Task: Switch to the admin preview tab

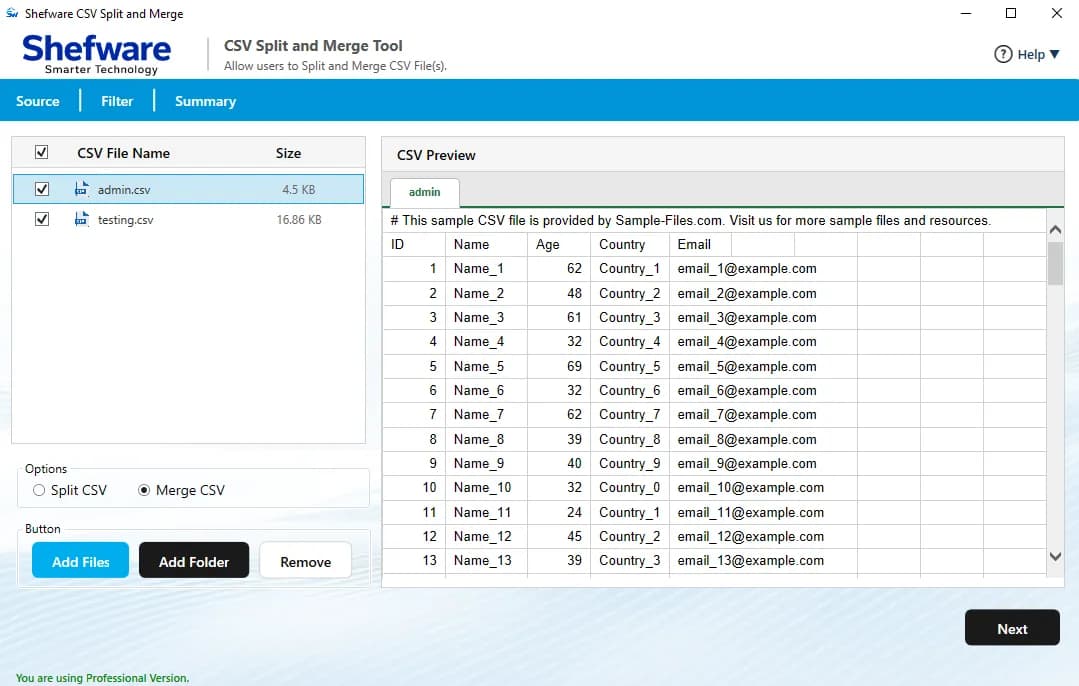Action: [425, 193]
